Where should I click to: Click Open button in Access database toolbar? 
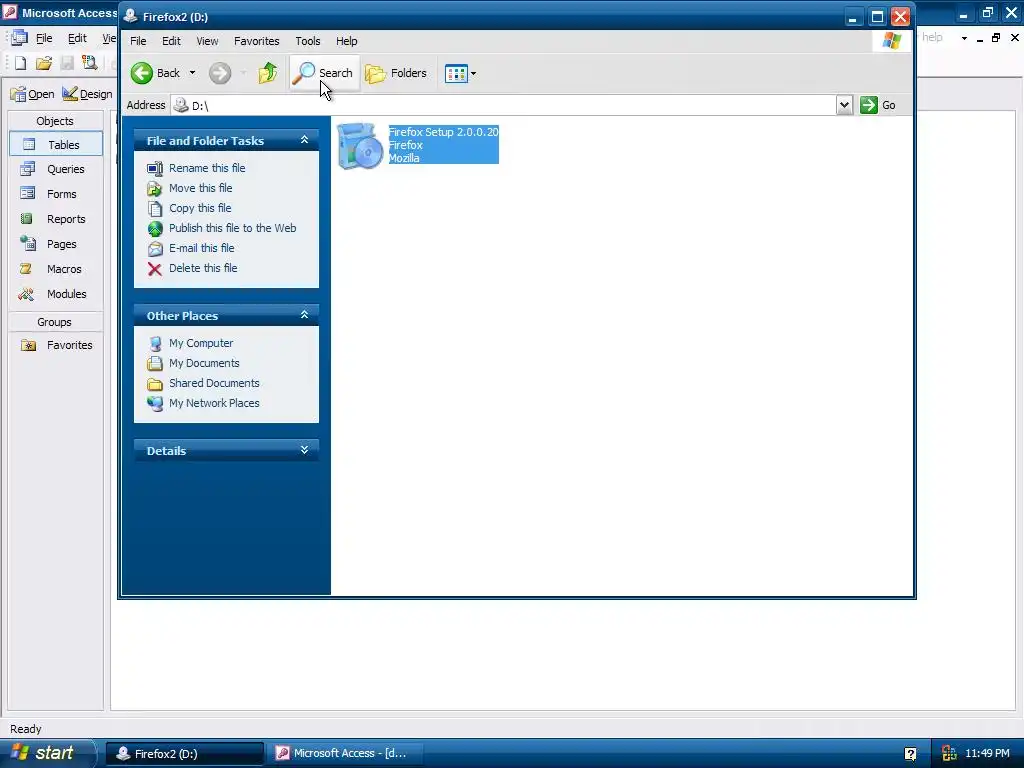point(33,94)
